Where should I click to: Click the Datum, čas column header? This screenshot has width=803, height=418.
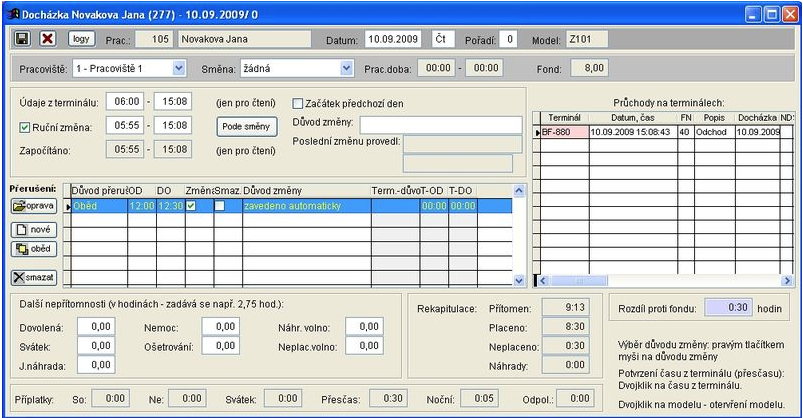[633, 118]
